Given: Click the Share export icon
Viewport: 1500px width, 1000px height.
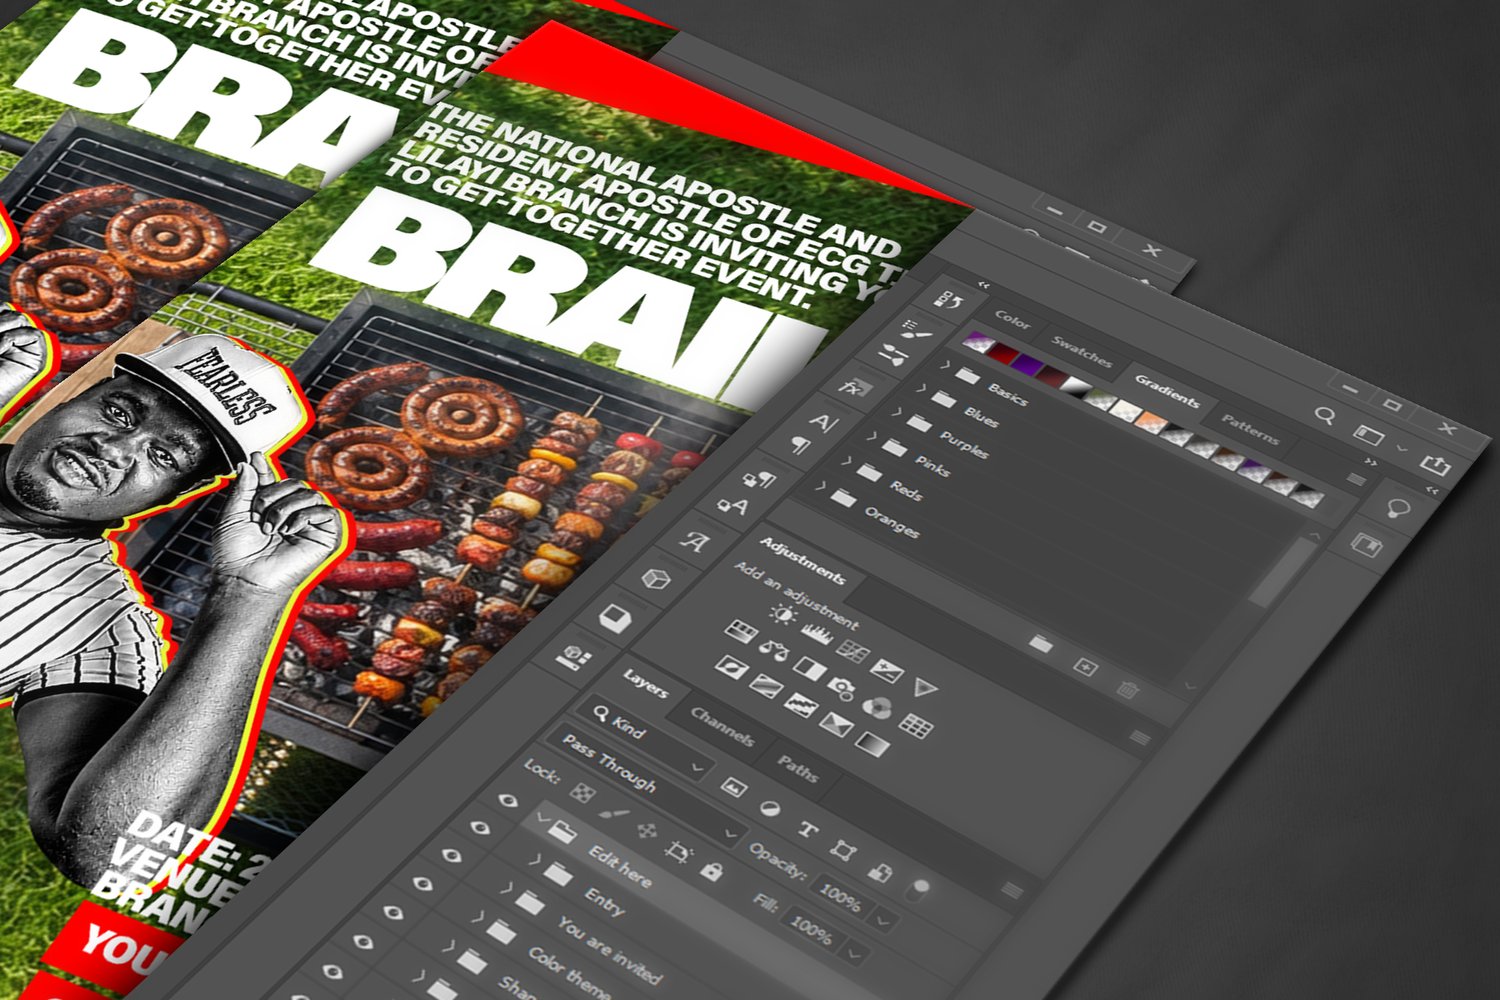Looking at the screenshot, I should (x=1435, y=465).
